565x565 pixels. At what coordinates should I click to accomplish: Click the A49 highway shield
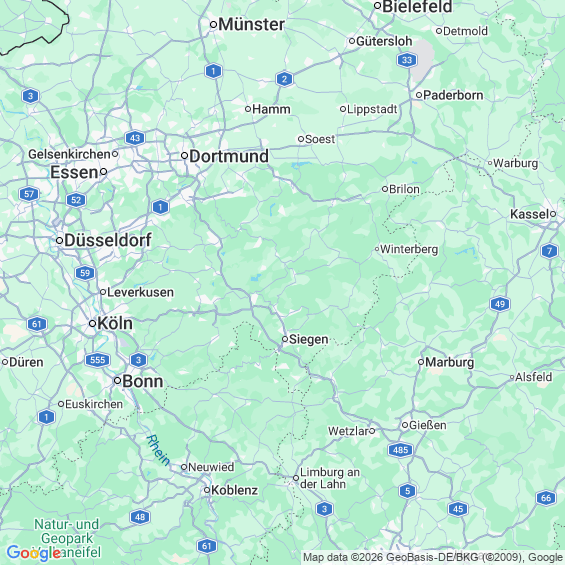500,304
